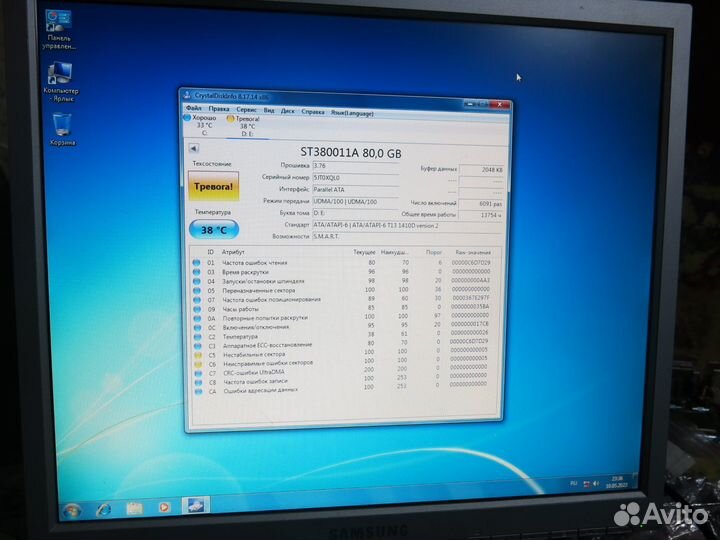The image size is (720, 540).
Task: Click blue status icon of row 03
Action: coord(197,272)
